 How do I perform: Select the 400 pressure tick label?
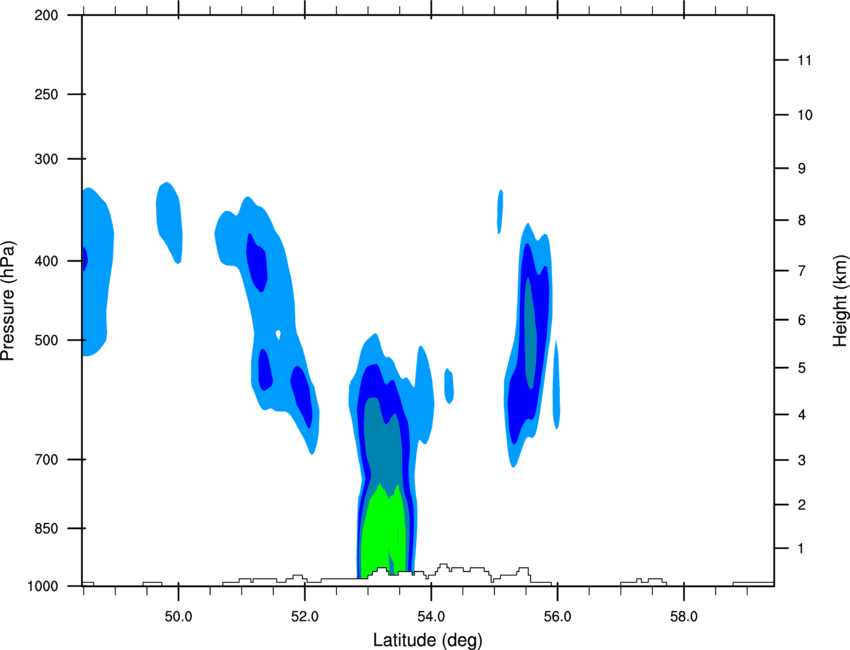point(46,261)
